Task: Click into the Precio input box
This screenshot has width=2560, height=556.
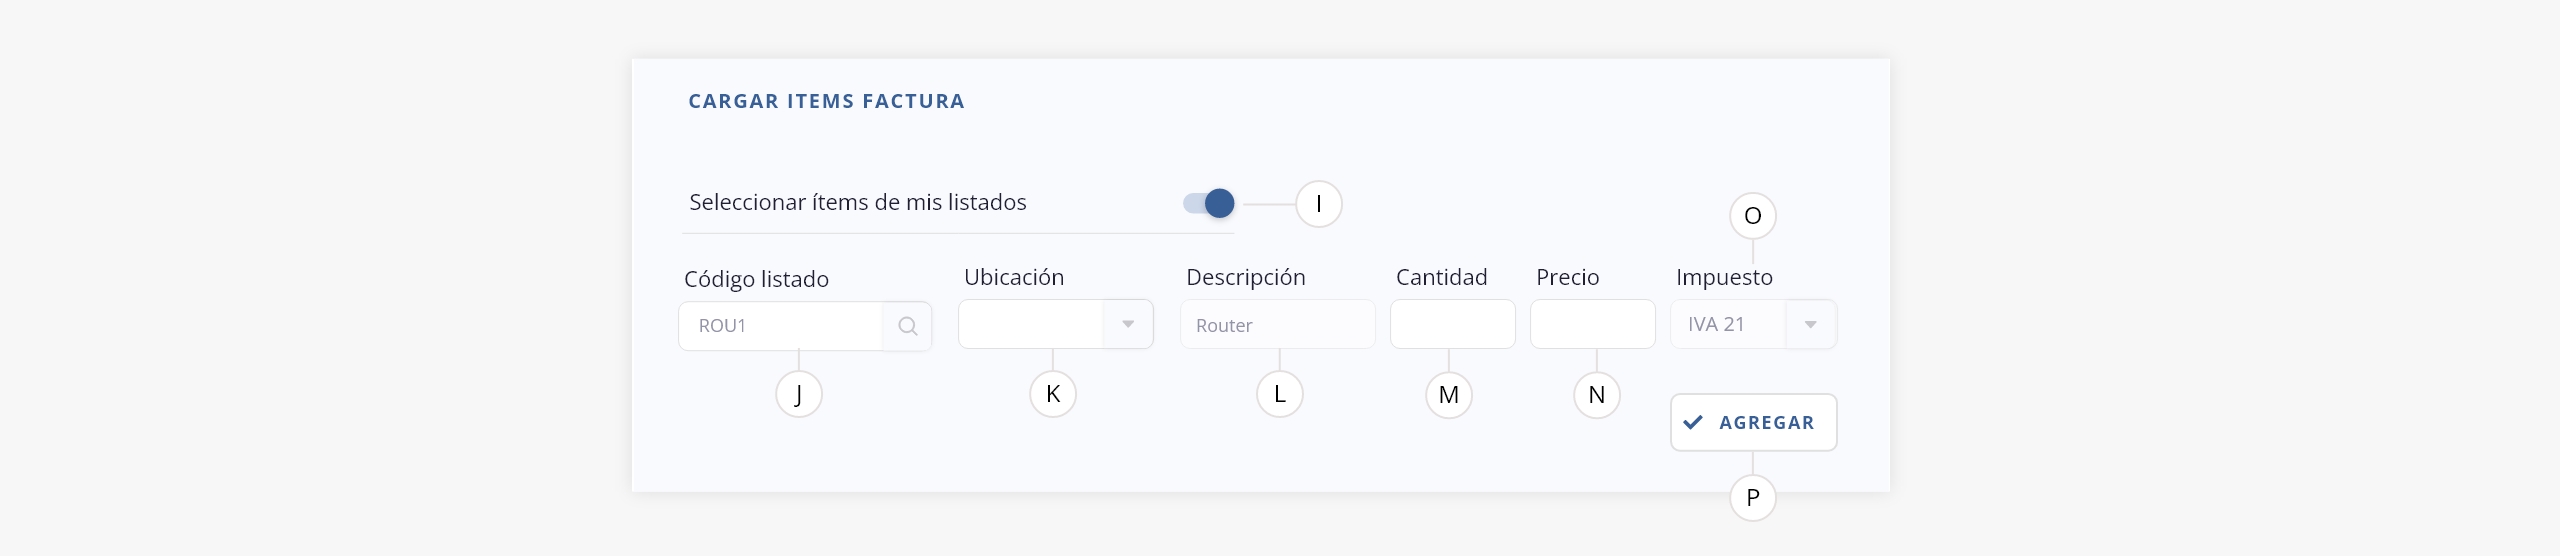Action: pyautogui.click(x=1592, y=324)
